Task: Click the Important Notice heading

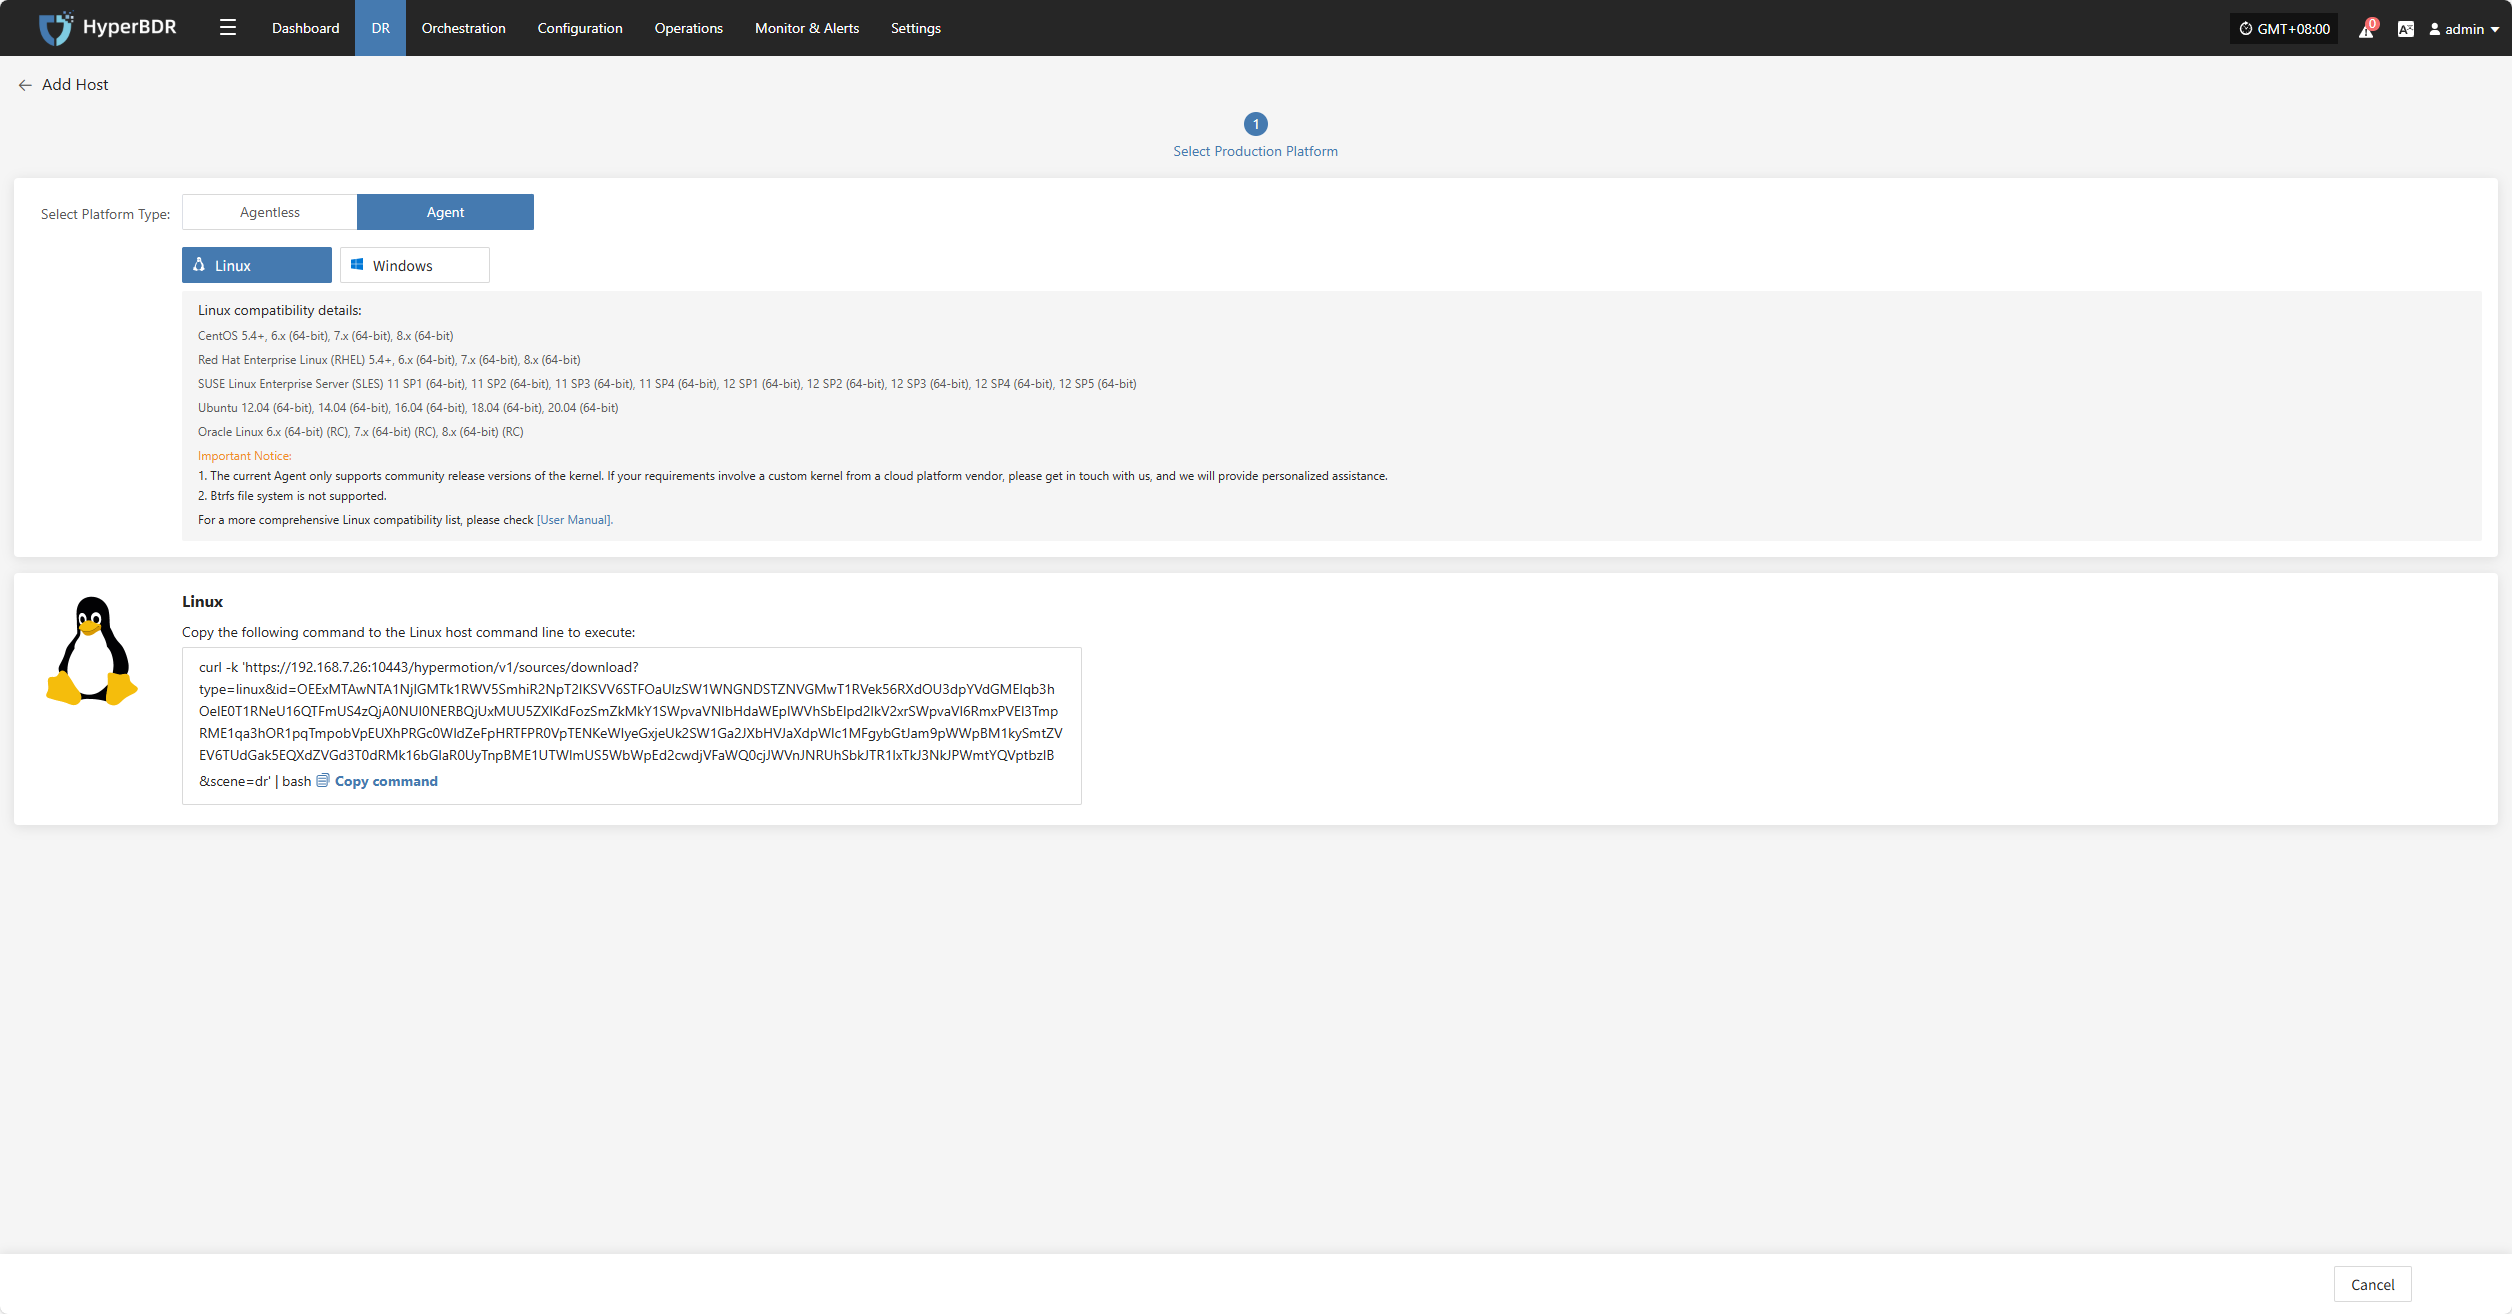Action: pos(245,456)
